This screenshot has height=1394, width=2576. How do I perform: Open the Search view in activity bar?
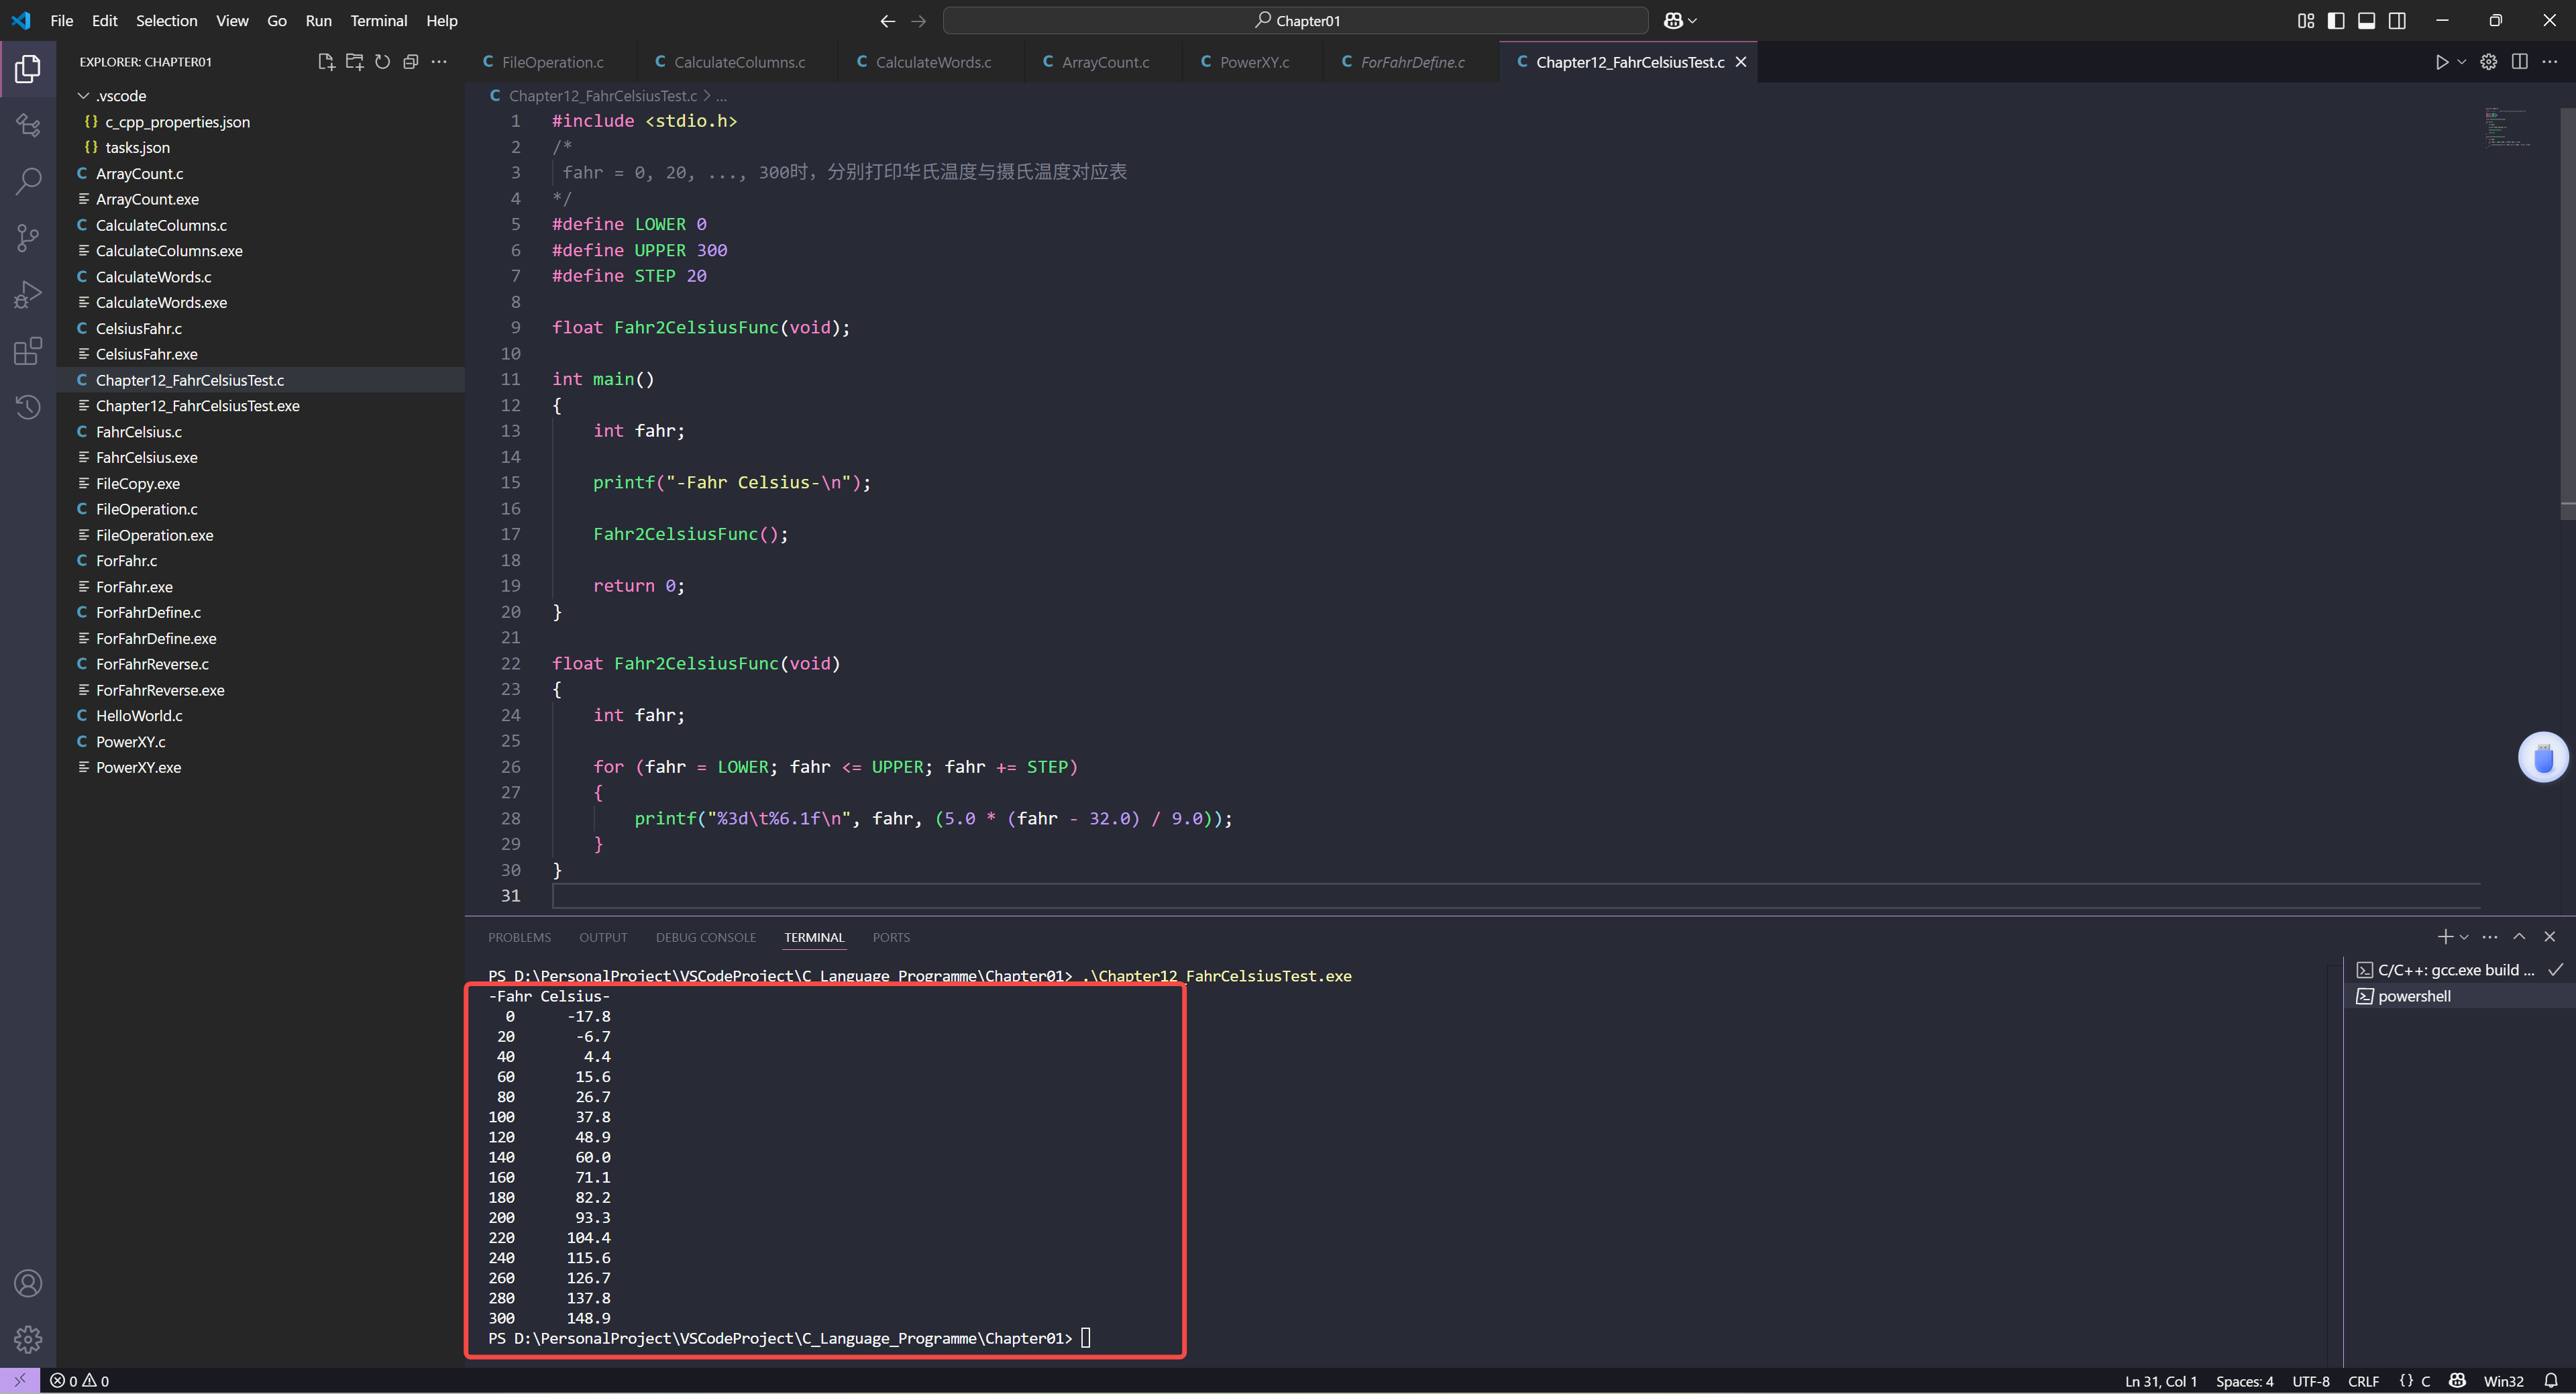pyautogui.click(x=28, y=181)
